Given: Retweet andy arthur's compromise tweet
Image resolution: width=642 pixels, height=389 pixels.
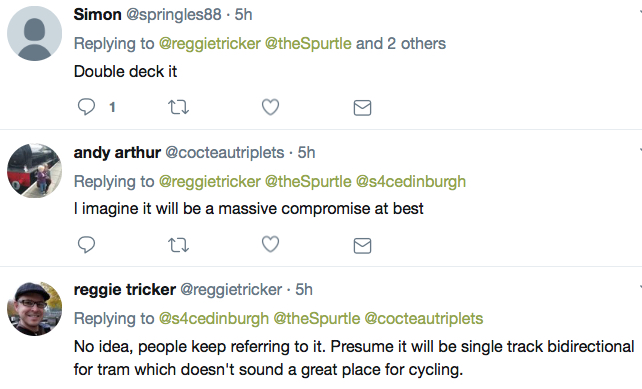Looking at the screenshot, I should (x=179, y=245).
